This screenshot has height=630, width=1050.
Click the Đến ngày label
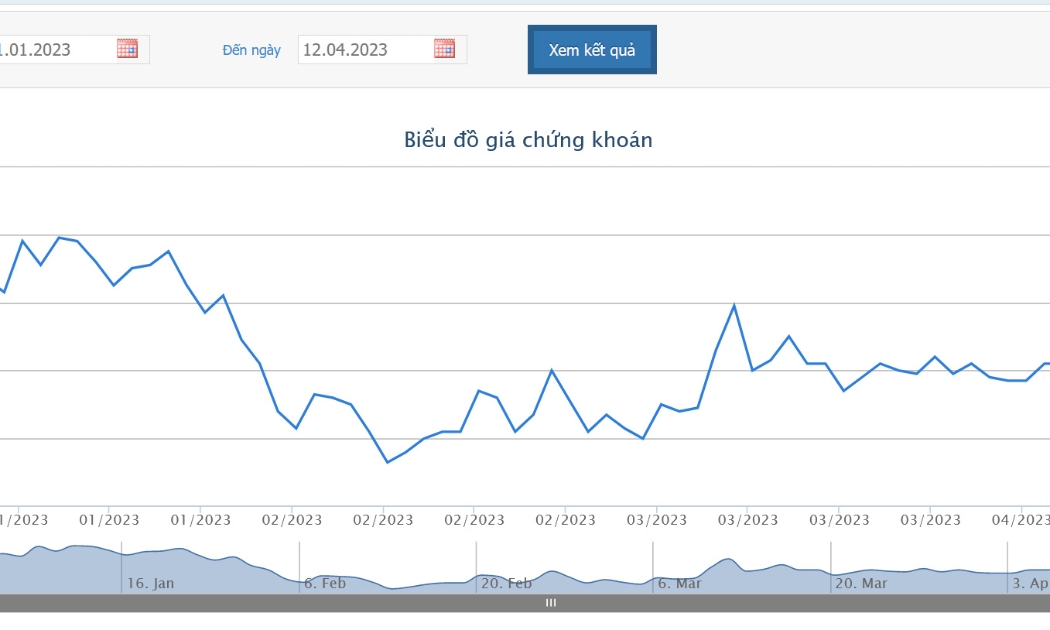pos(251,50)
